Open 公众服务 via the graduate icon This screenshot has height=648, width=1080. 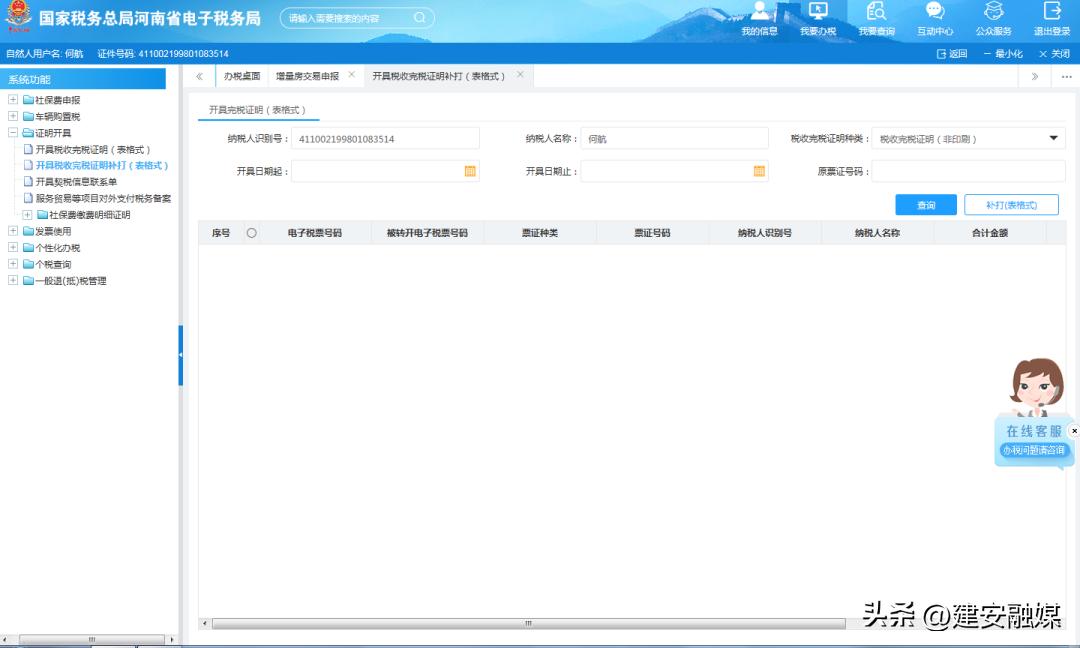(x=993, y=13)
